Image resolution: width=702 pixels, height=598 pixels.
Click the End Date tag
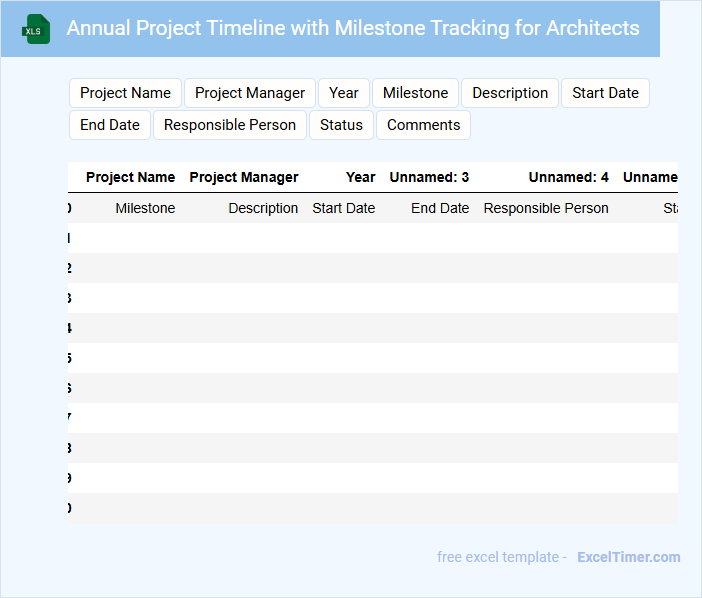pos(110,125)
